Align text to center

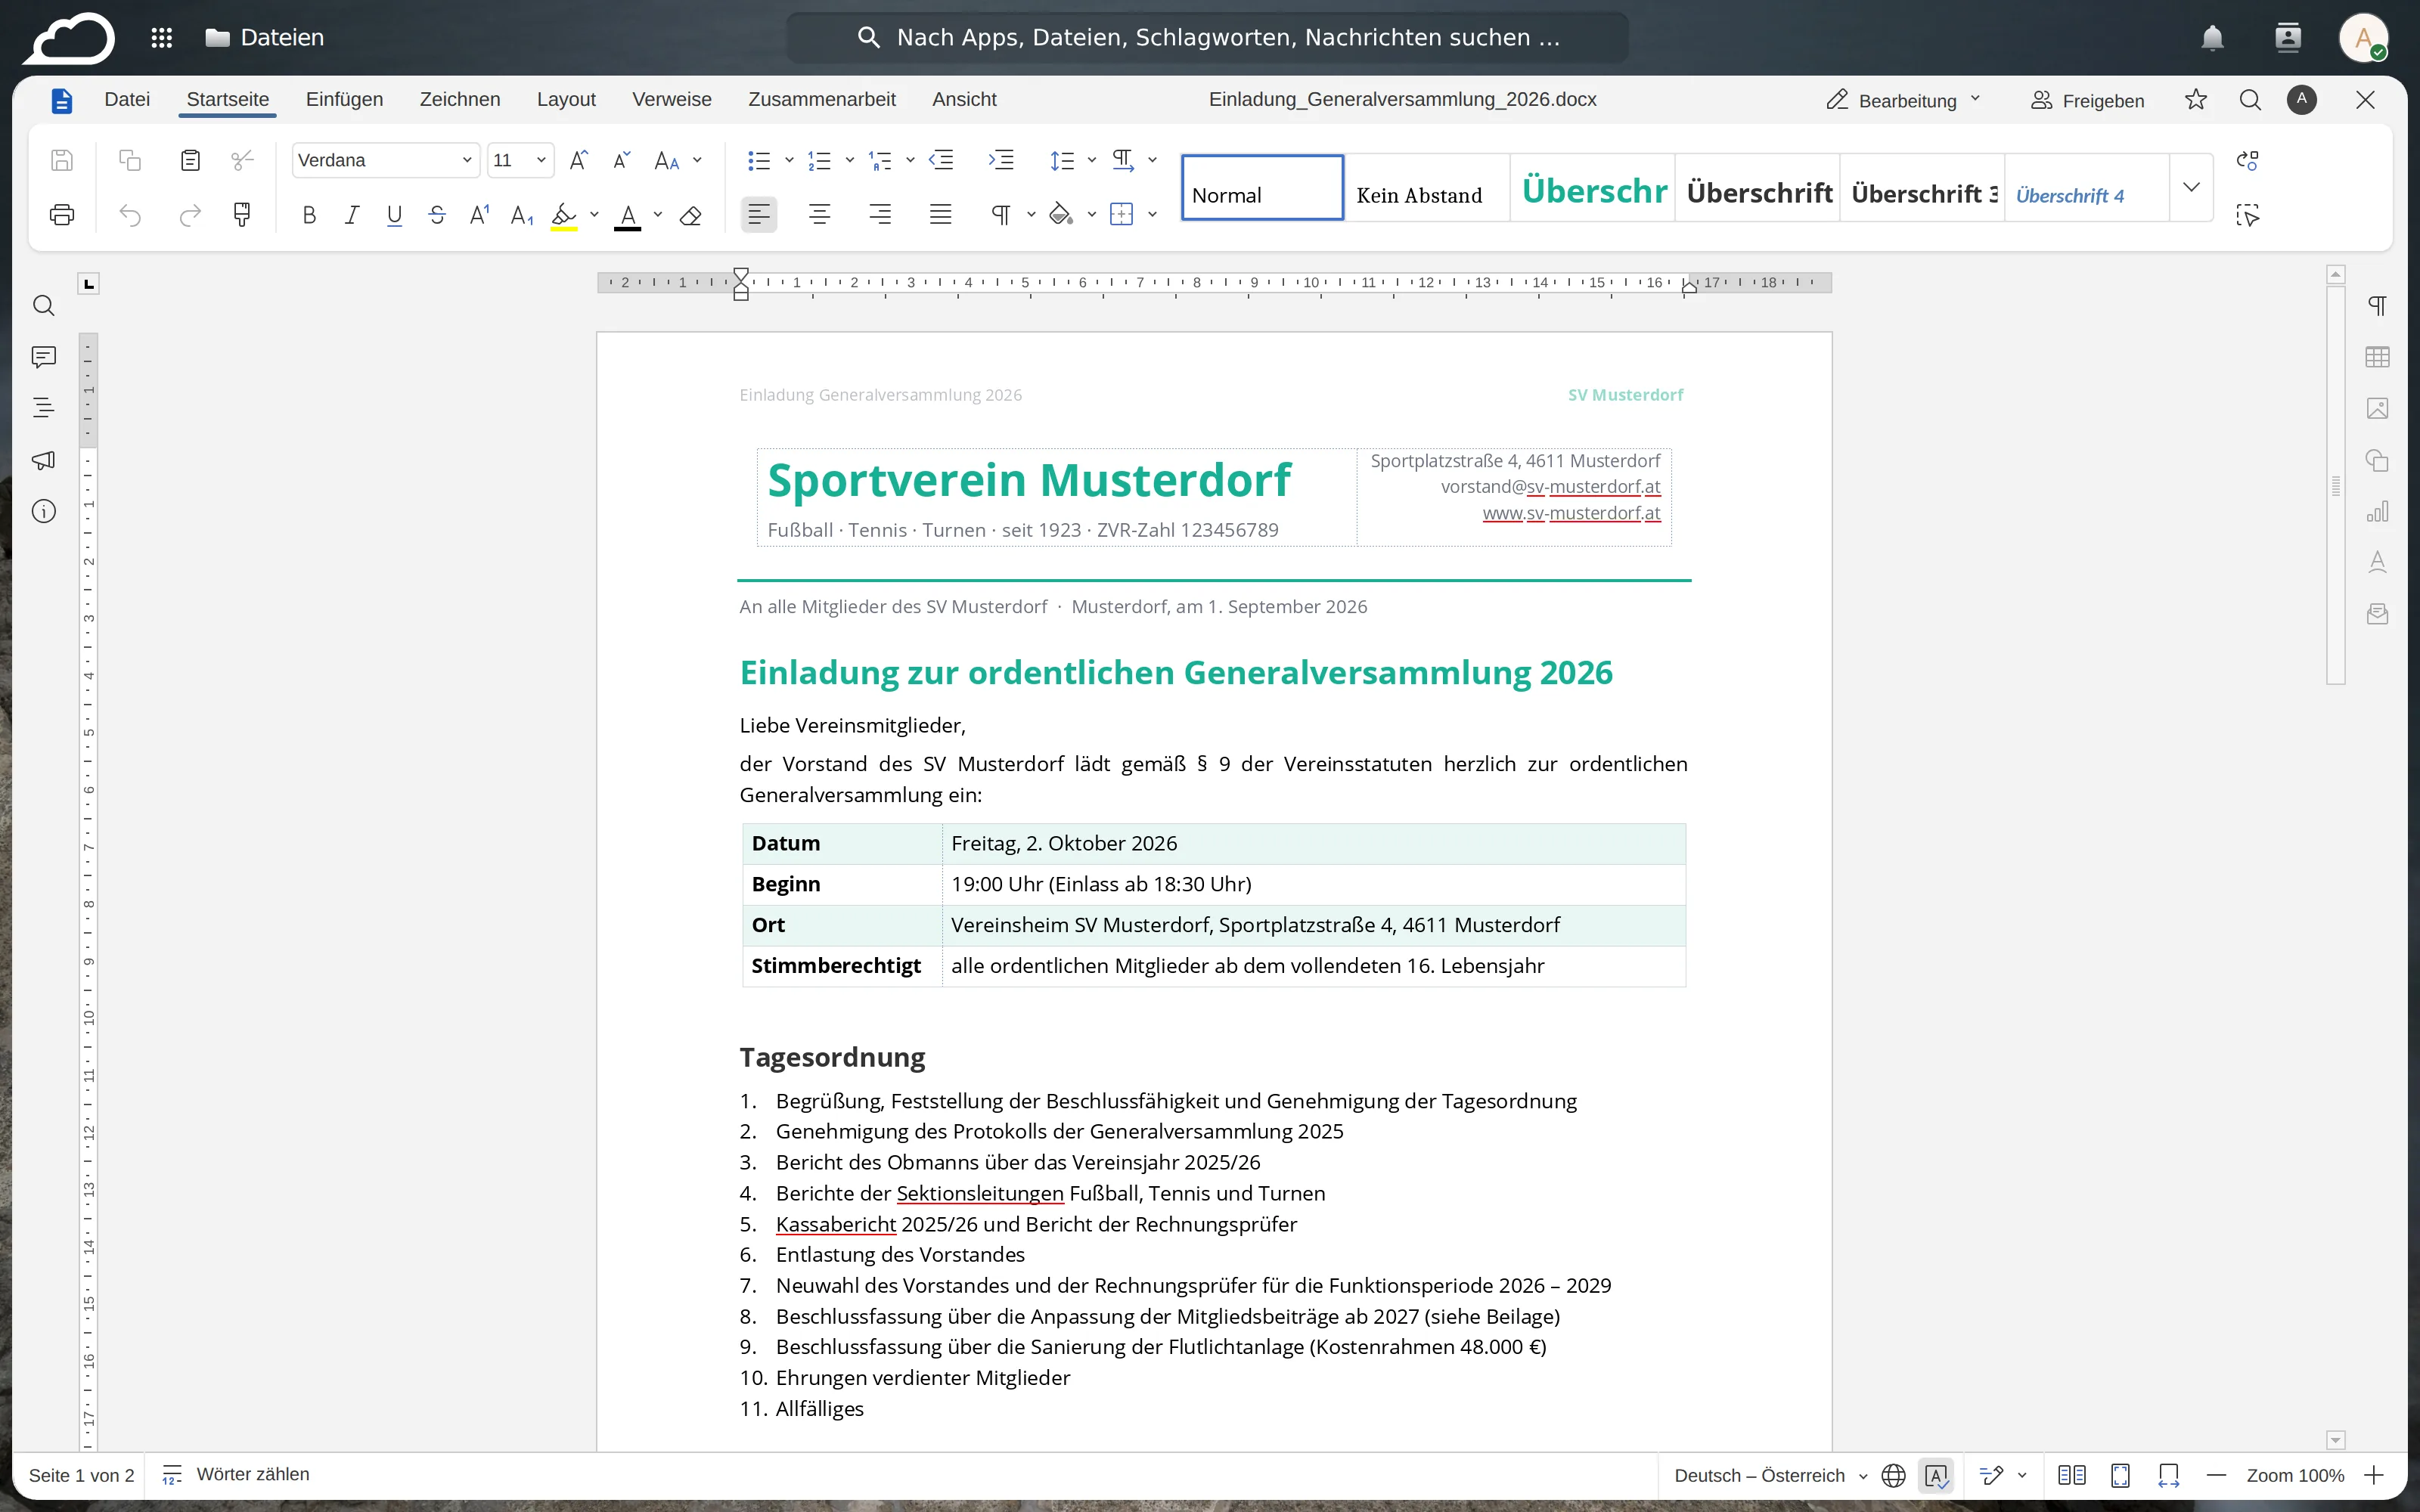pos(820,214)
